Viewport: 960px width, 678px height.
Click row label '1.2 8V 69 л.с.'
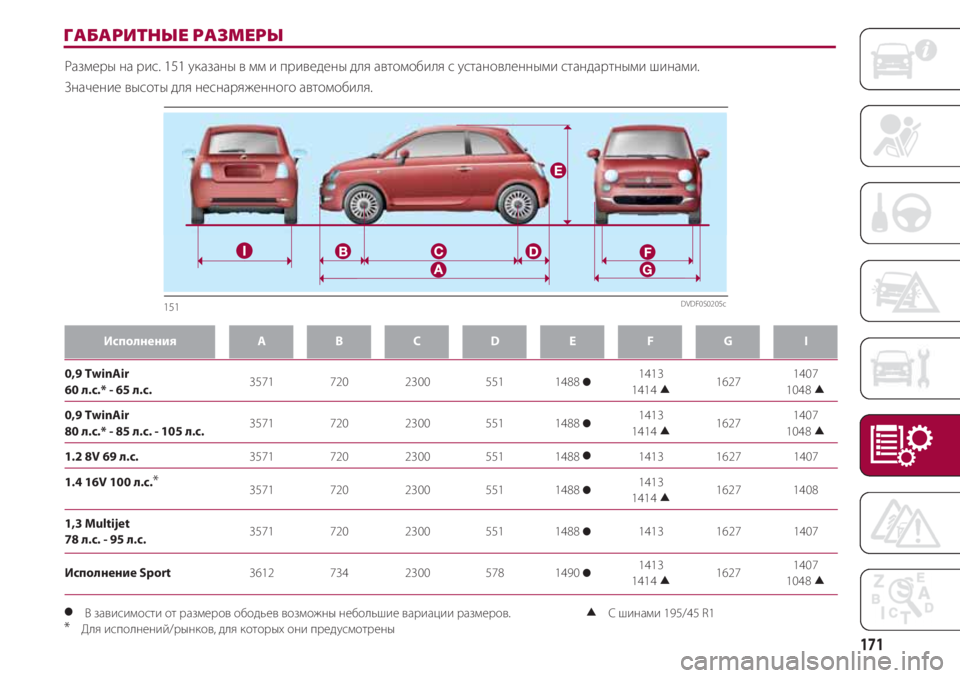pos(102,456)
